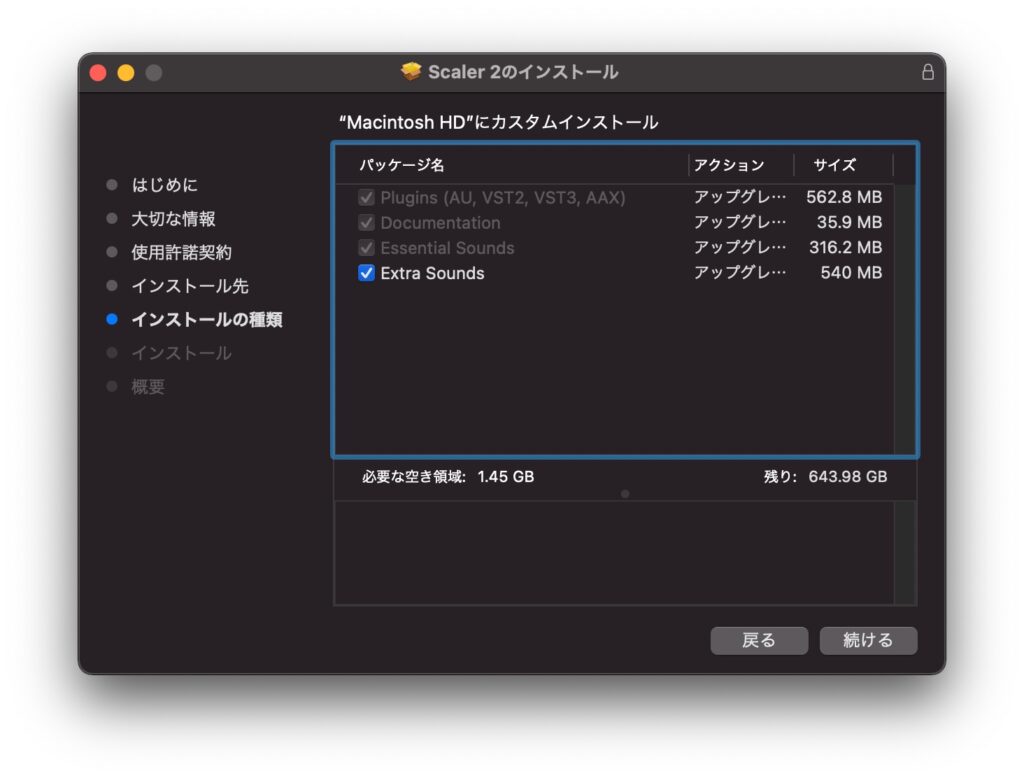This screenshot has width=1024, height=778.
Task: Click the アクション column header
Action: pyautogui.click(x=729, y=165)
